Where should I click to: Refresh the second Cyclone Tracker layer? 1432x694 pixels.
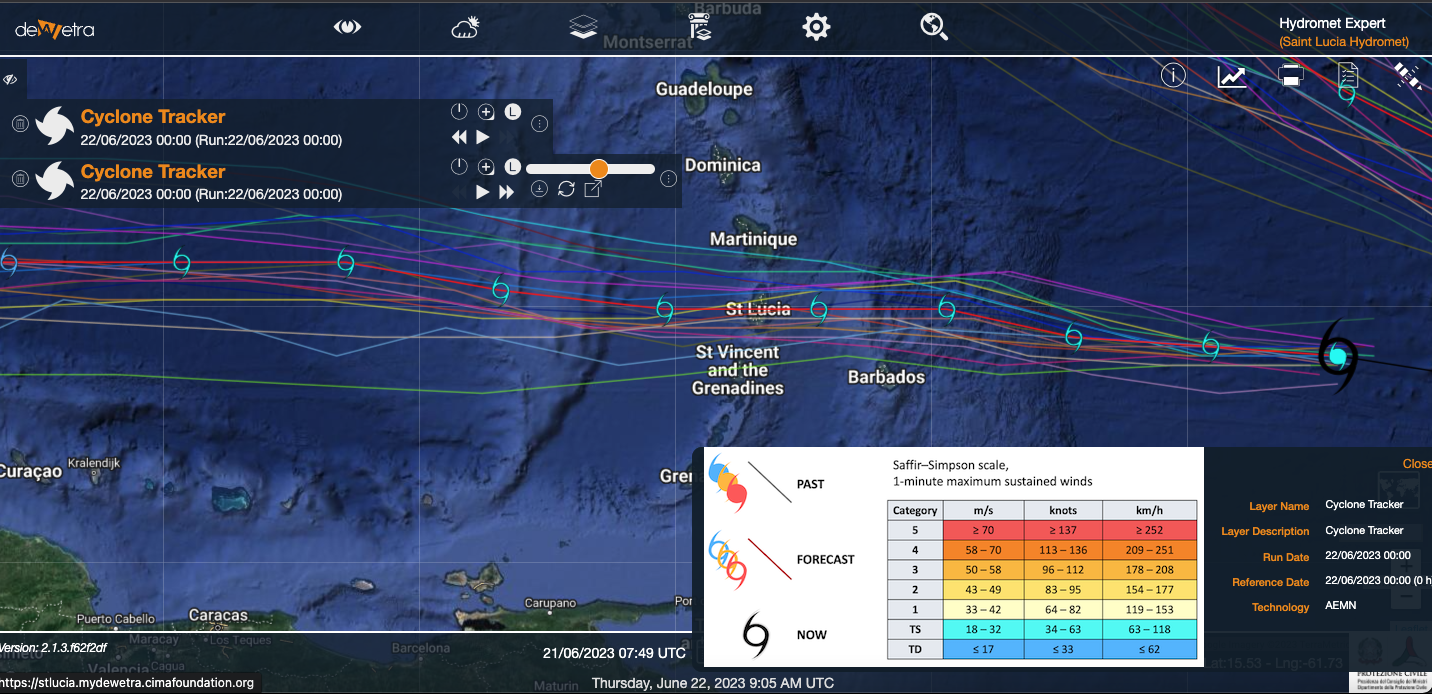tap(566, 189)
